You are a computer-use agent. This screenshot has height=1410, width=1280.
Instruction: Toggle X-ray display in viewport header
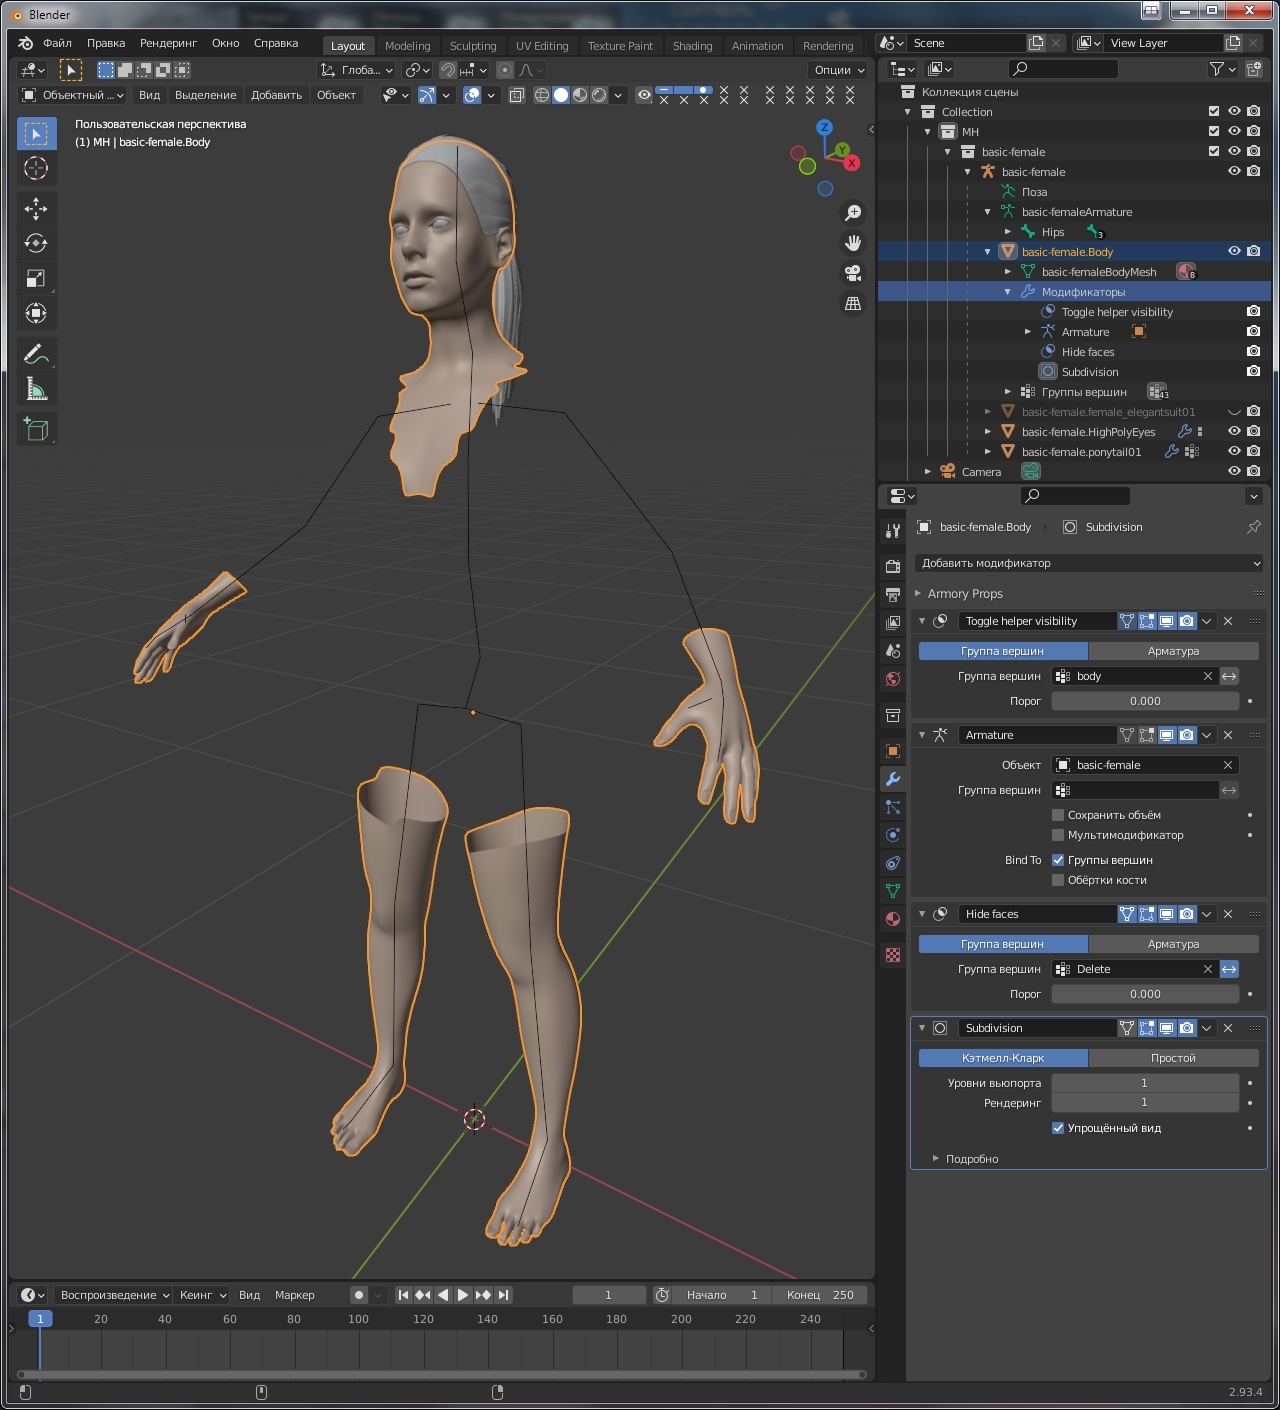click(x=516, y=95)
